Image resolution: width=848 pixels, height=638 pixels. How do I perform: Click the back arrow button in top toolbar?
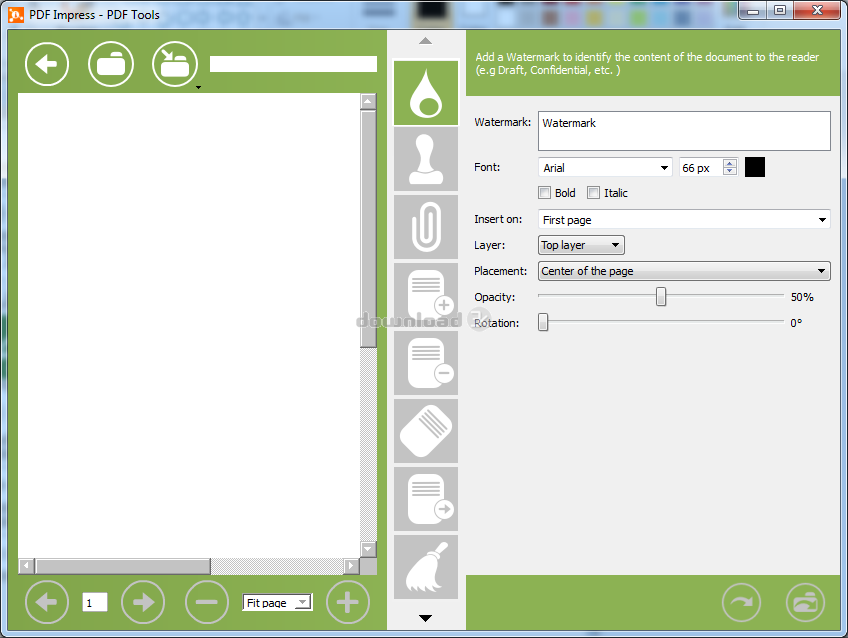(47, 64)
